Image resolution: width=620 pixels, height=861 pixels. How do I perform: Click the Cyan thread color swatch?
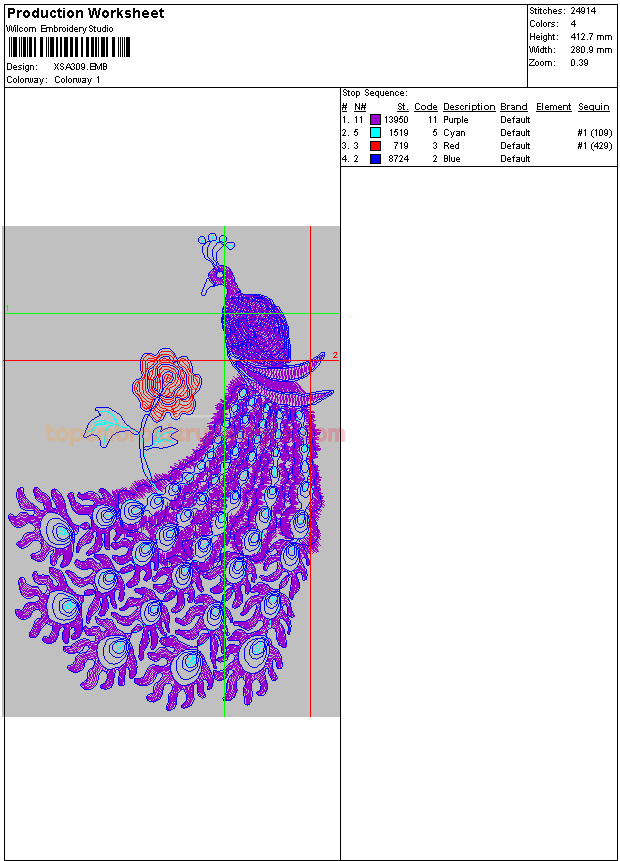(x=375, y=133)
